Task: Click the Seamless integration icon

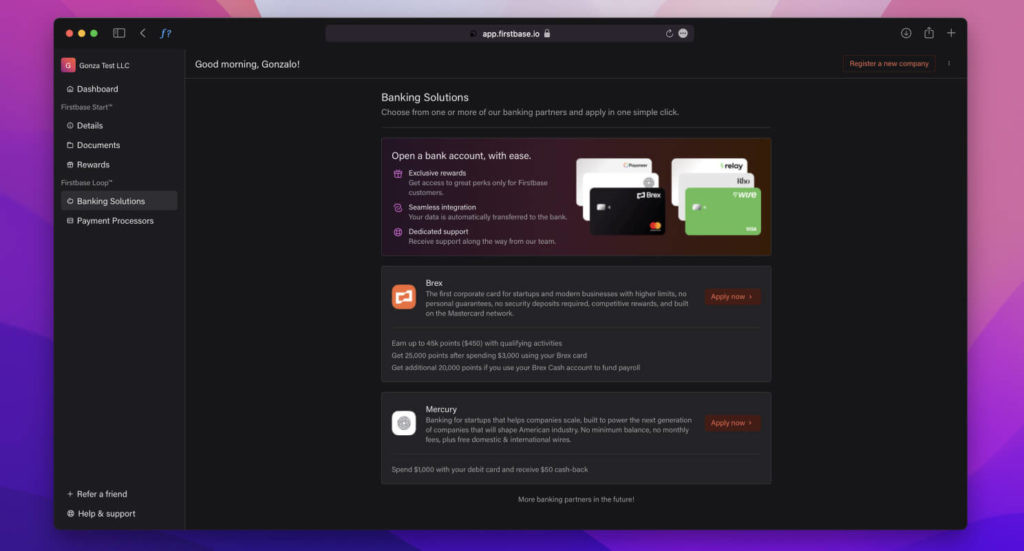Action: [x=398, y=208]
